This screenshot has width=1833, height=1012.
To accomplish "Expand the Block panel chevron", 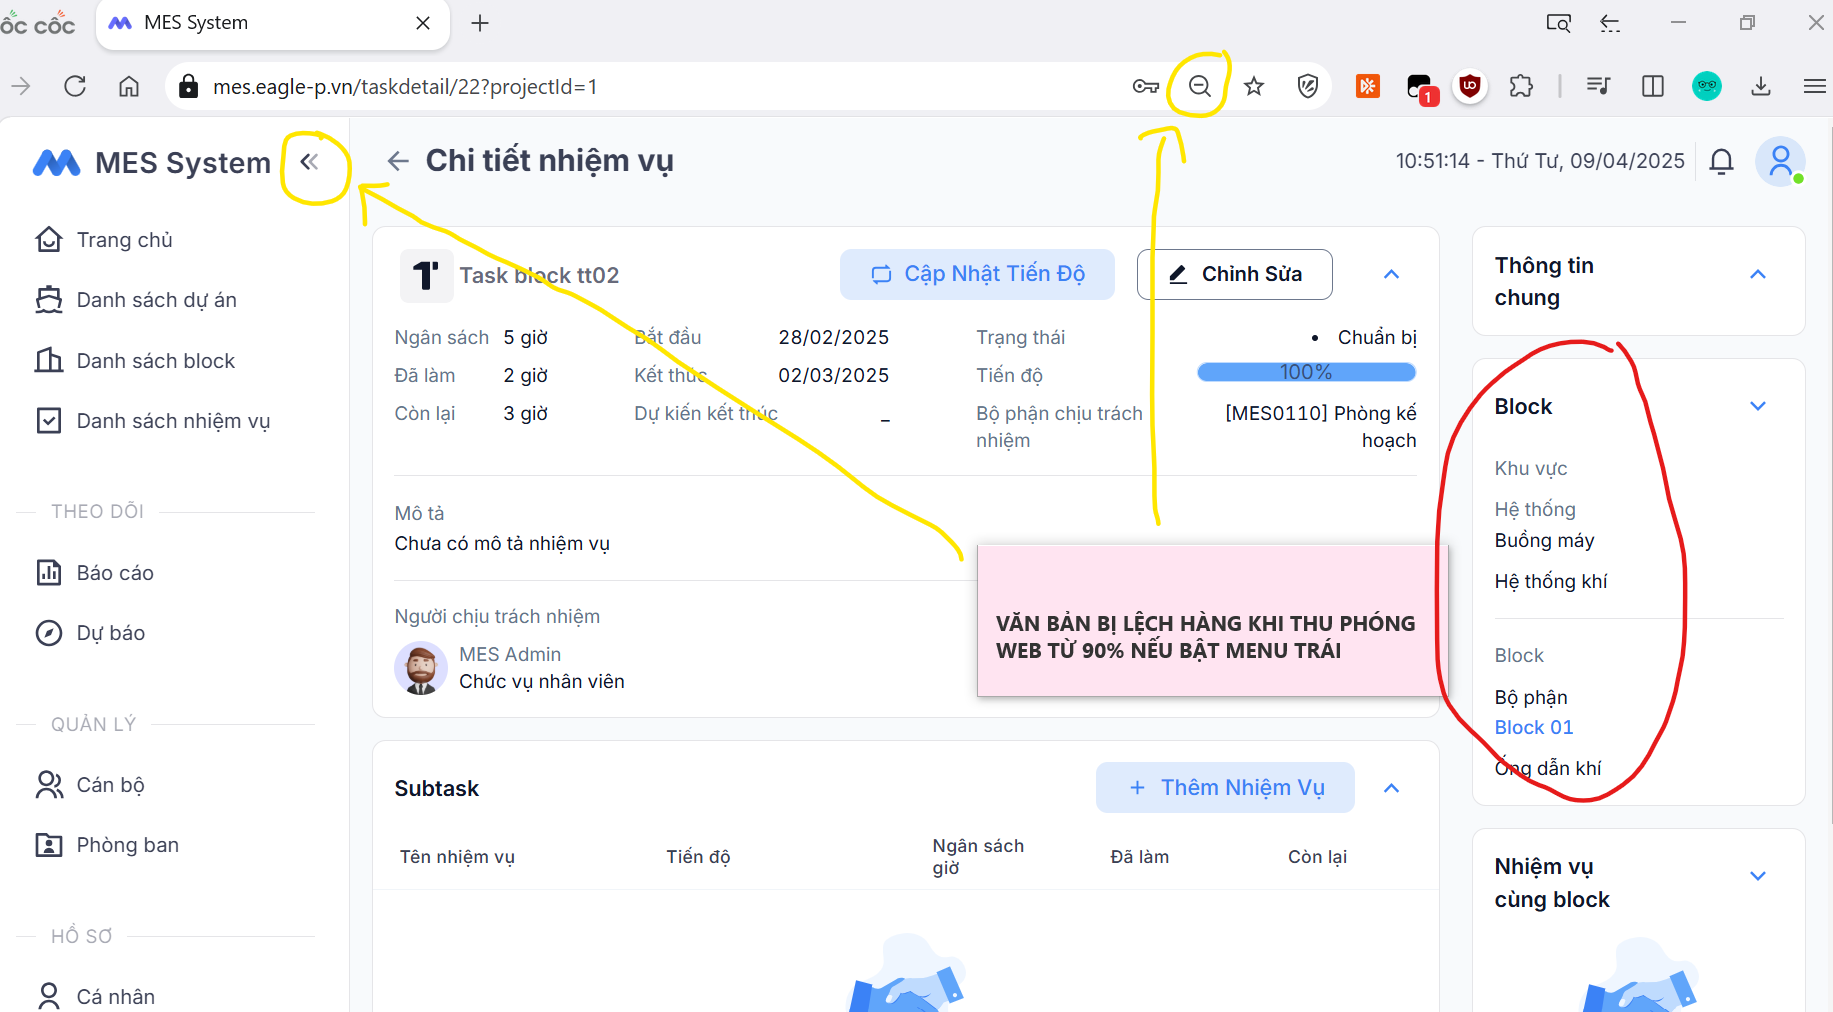I will [1758, 406].
